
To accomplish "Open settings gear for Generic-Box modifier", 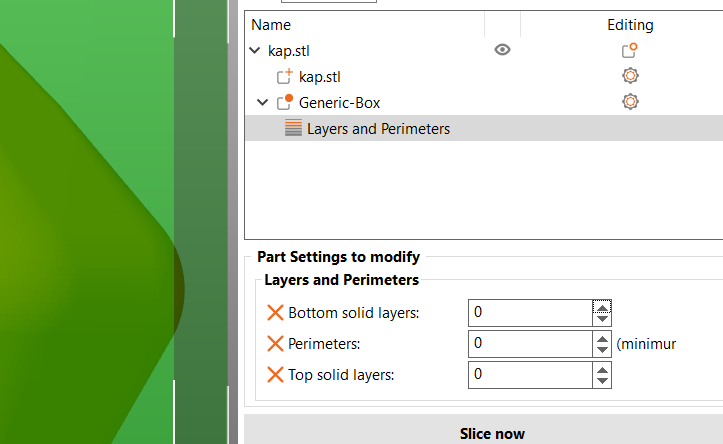I will (x=630, y=101).
